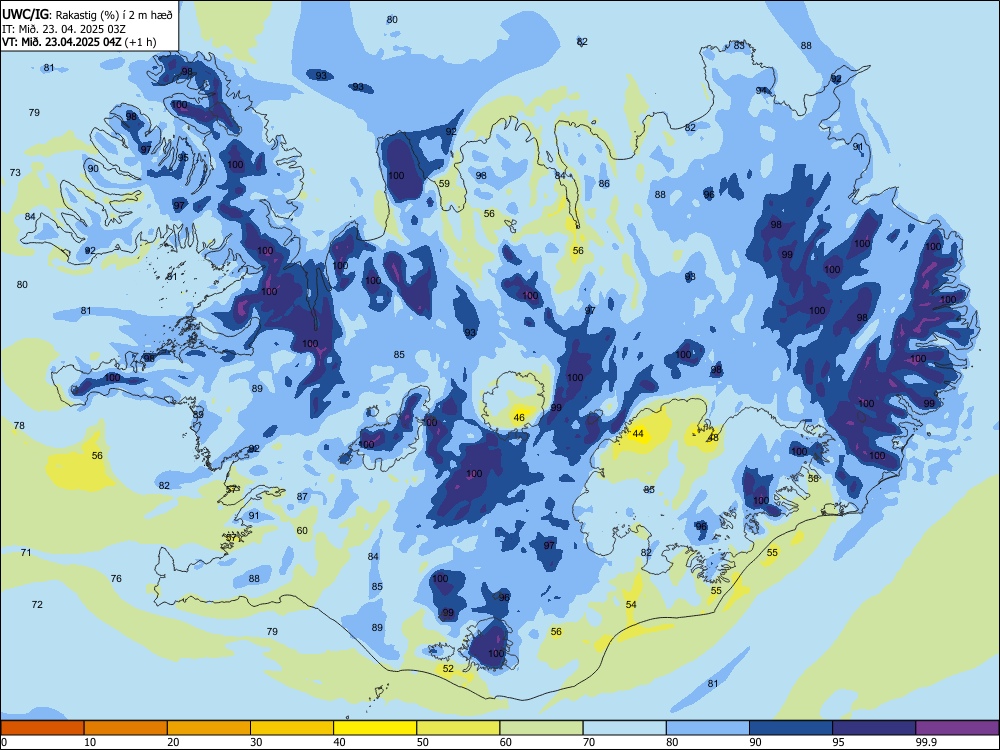
Task: Select the 90–95 medium blue legend swatch
Action: point(791,728)
